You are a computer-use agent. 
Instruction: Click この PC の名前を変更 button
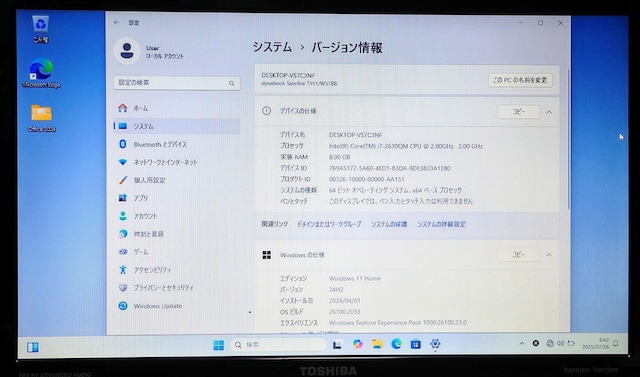pyautogui.click(x=520, y=80)
